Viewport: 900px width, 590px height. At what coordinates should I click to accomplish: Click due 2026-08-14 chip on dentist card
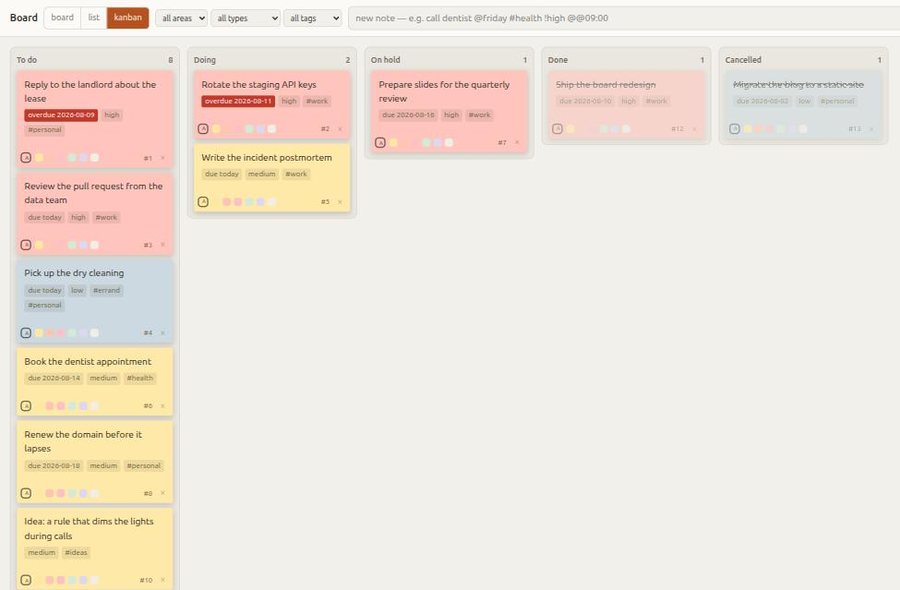(54, 378)
